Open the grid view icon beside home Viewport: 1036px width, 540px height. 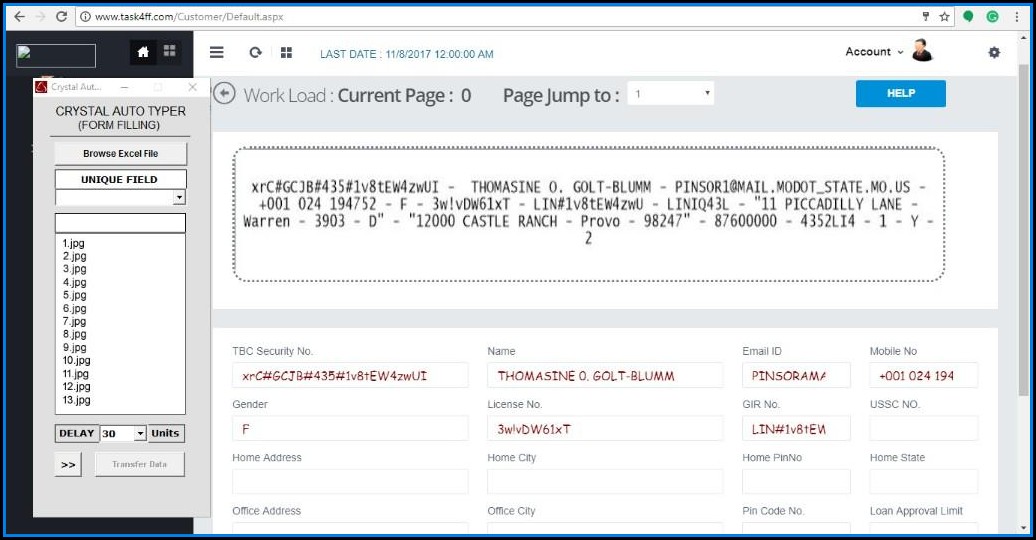coord(169,52)
